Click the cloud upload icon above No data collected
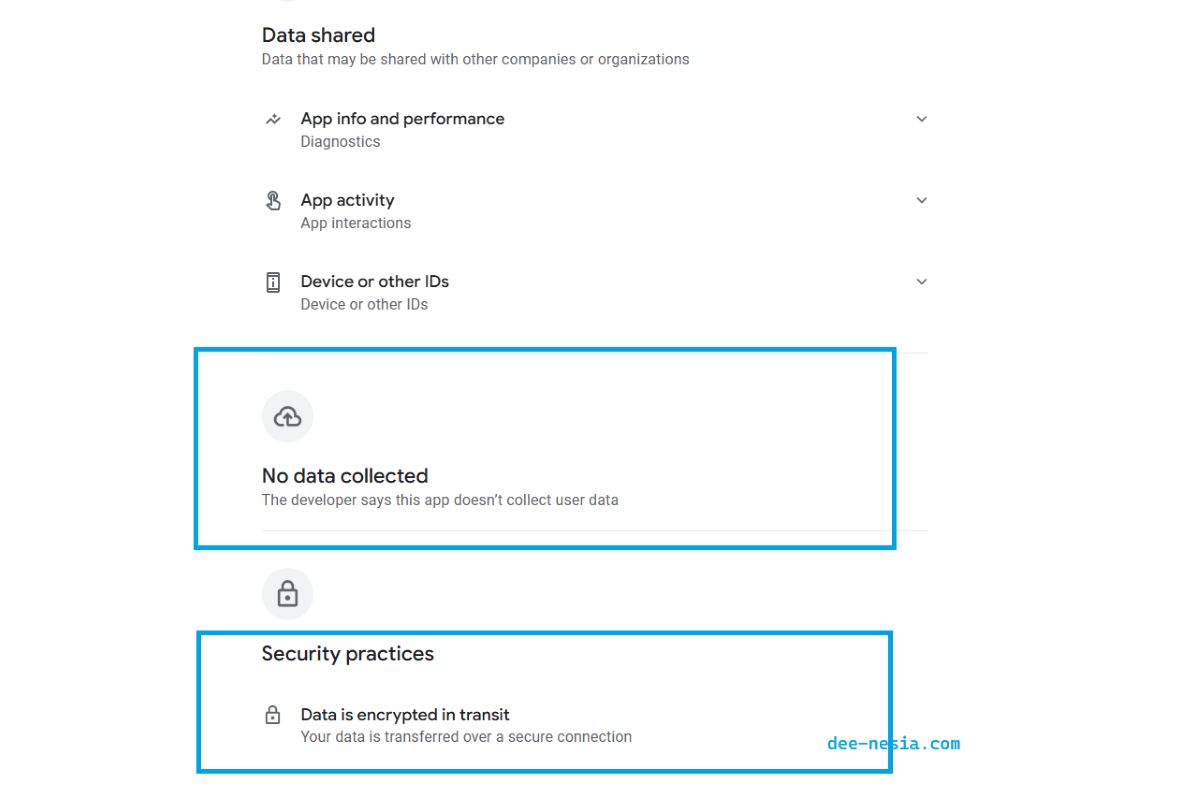Viewport: 1200px width, 786px height. tap(287, 416)
